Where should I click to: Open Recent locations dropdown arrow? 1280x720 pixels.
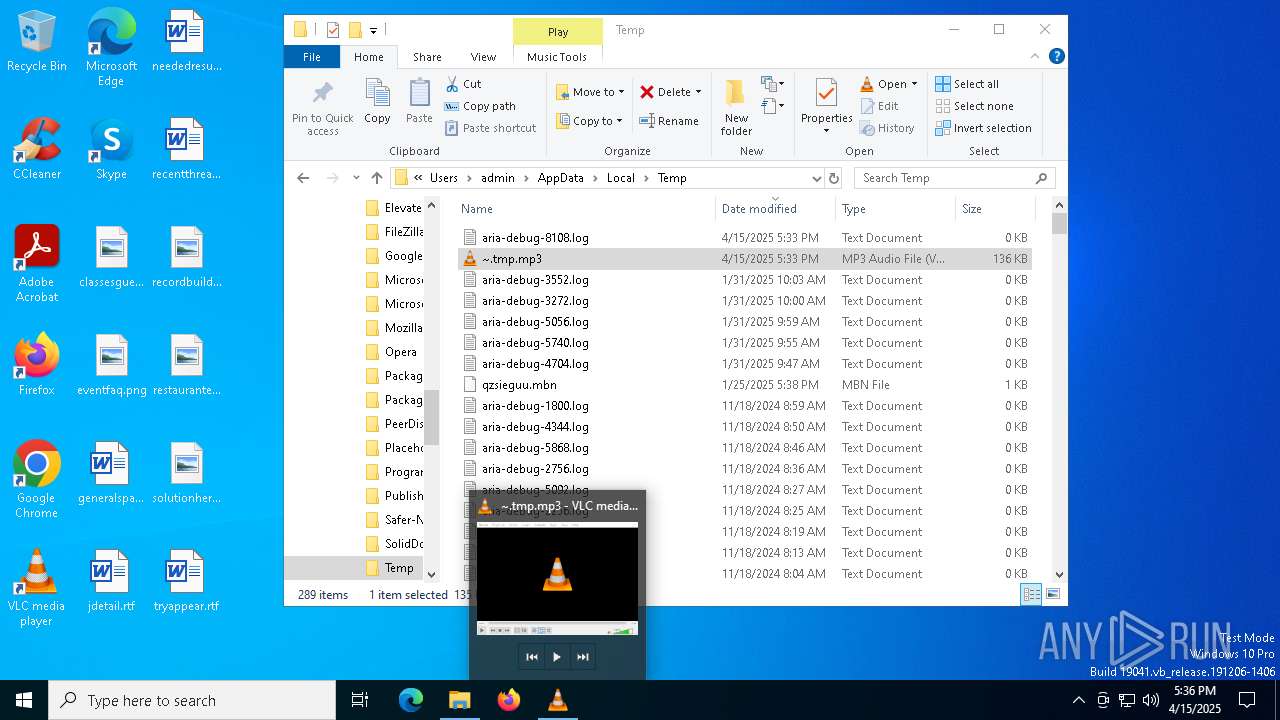click(356, 178)
